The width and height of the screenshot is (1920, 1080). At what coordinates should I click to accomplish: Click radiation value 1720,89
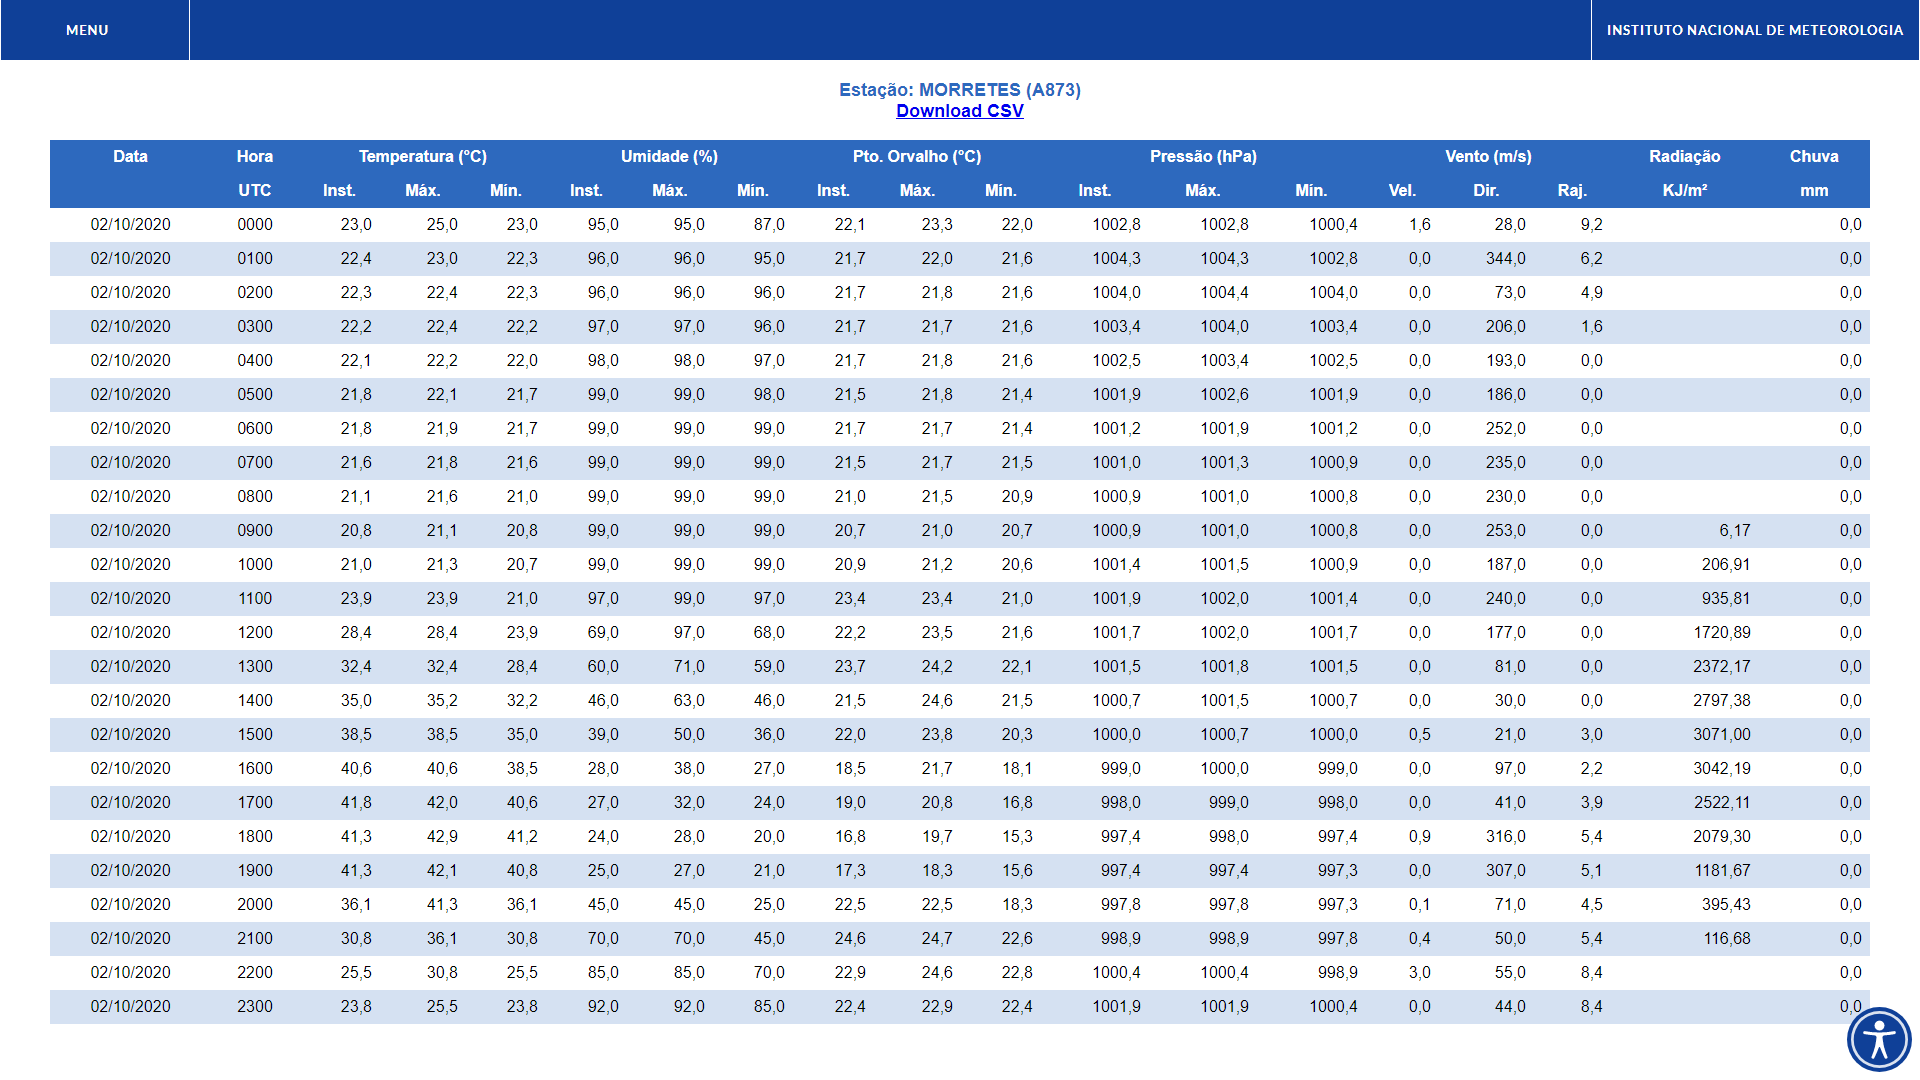click(x=1721, y=632)
